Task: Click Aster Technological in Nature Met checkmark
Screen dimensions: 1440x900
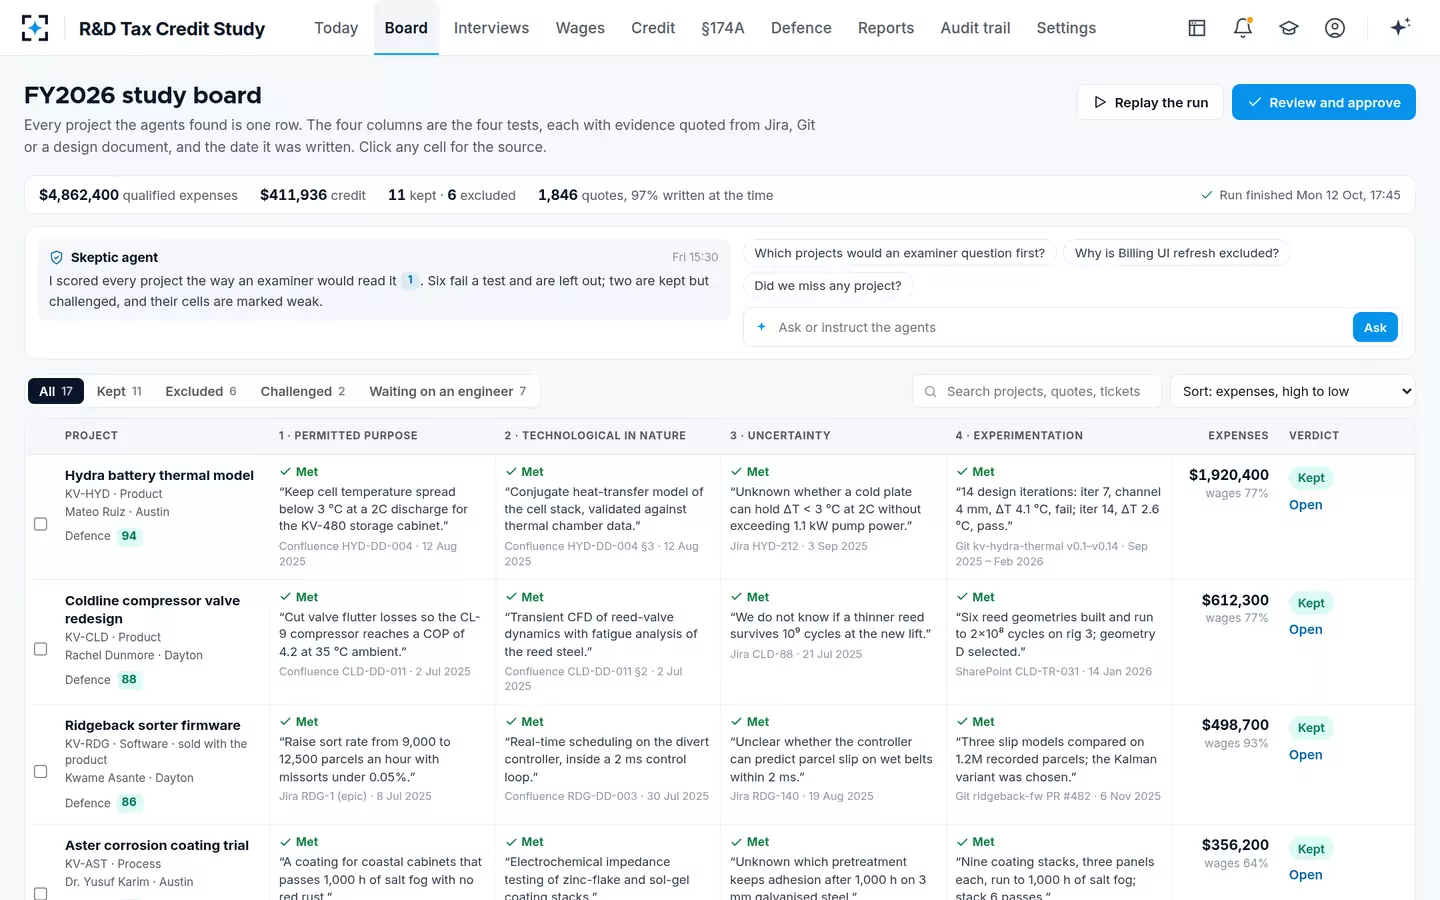Action: tap(511, 842)
